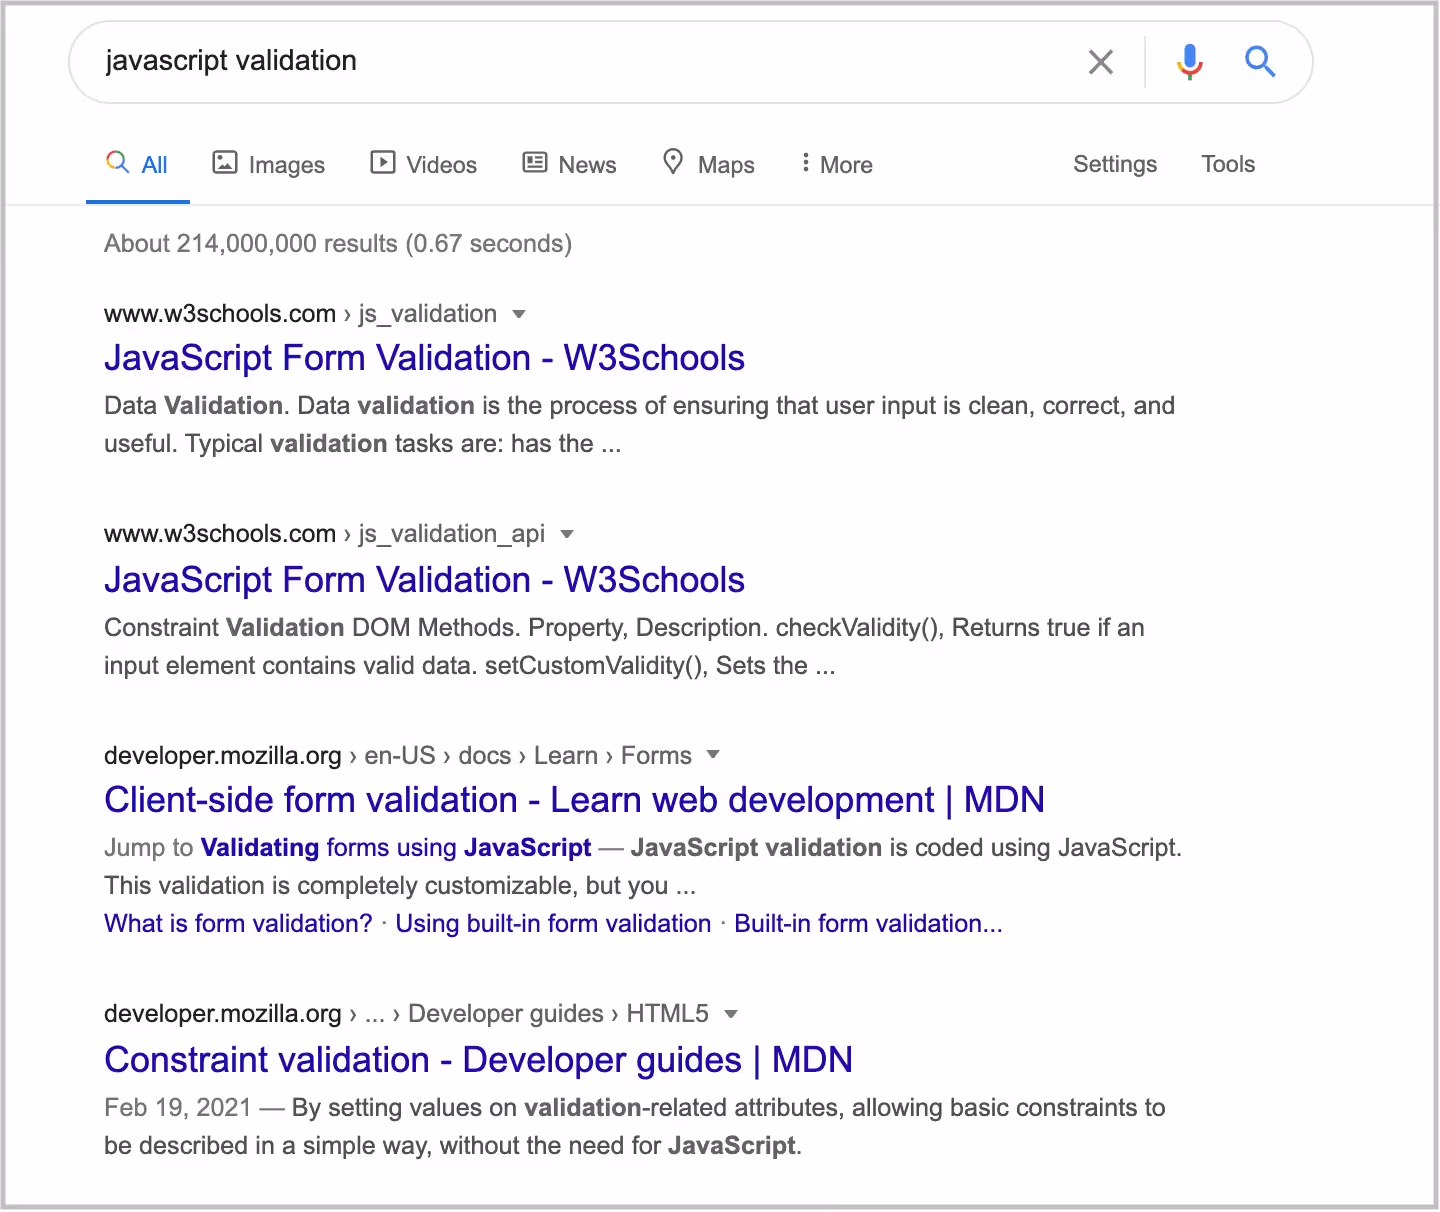Viewport: 1440px width, 1212px height.
Task: Open dropdown arrow after 'Developer guides › HTML5' breadcrumb
Action: pos(731,1014)
